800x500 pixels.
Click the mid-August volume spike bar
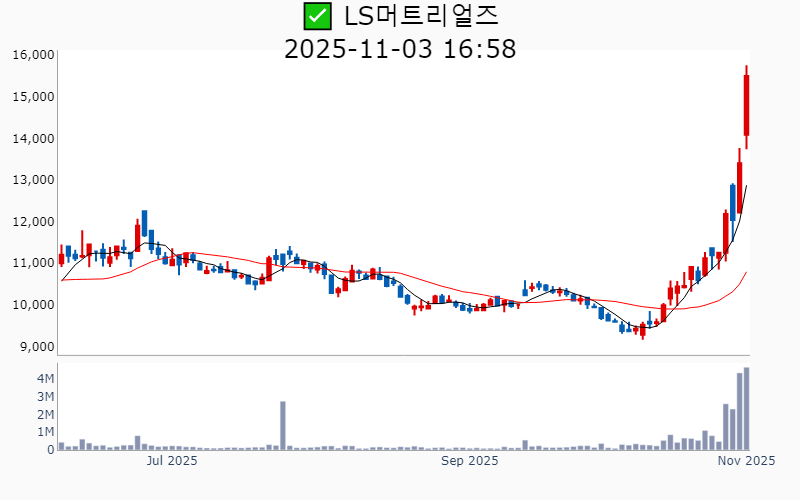[x=283, y=426]
